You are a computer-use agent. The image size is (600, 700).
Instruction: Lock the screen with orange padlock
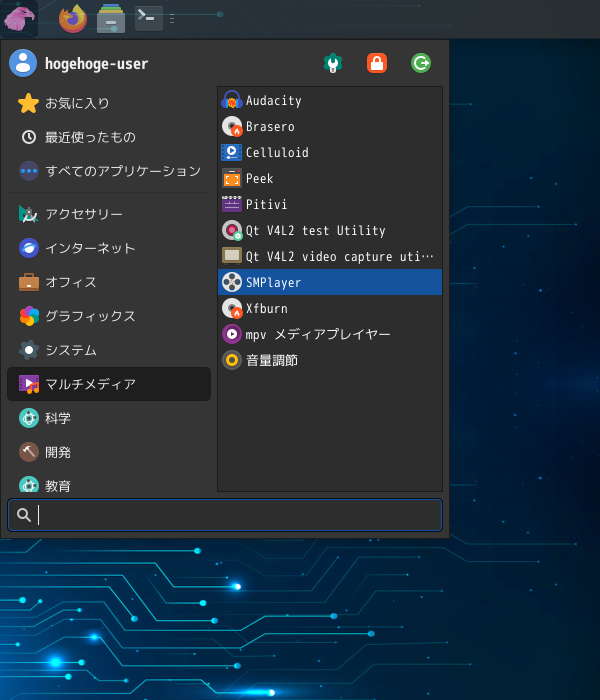tap(377, 63)
